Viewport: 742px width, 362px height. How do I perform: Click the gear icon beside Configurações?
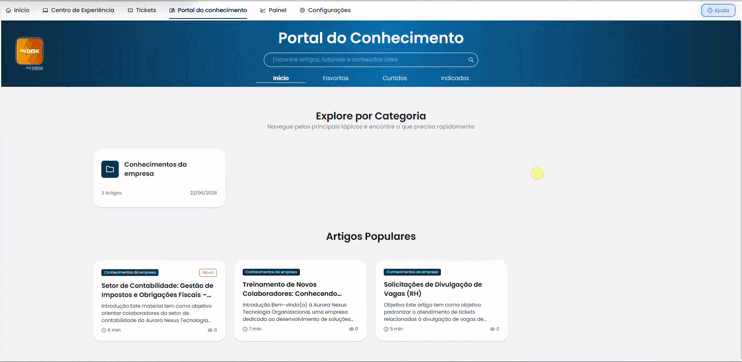[302, 10]
